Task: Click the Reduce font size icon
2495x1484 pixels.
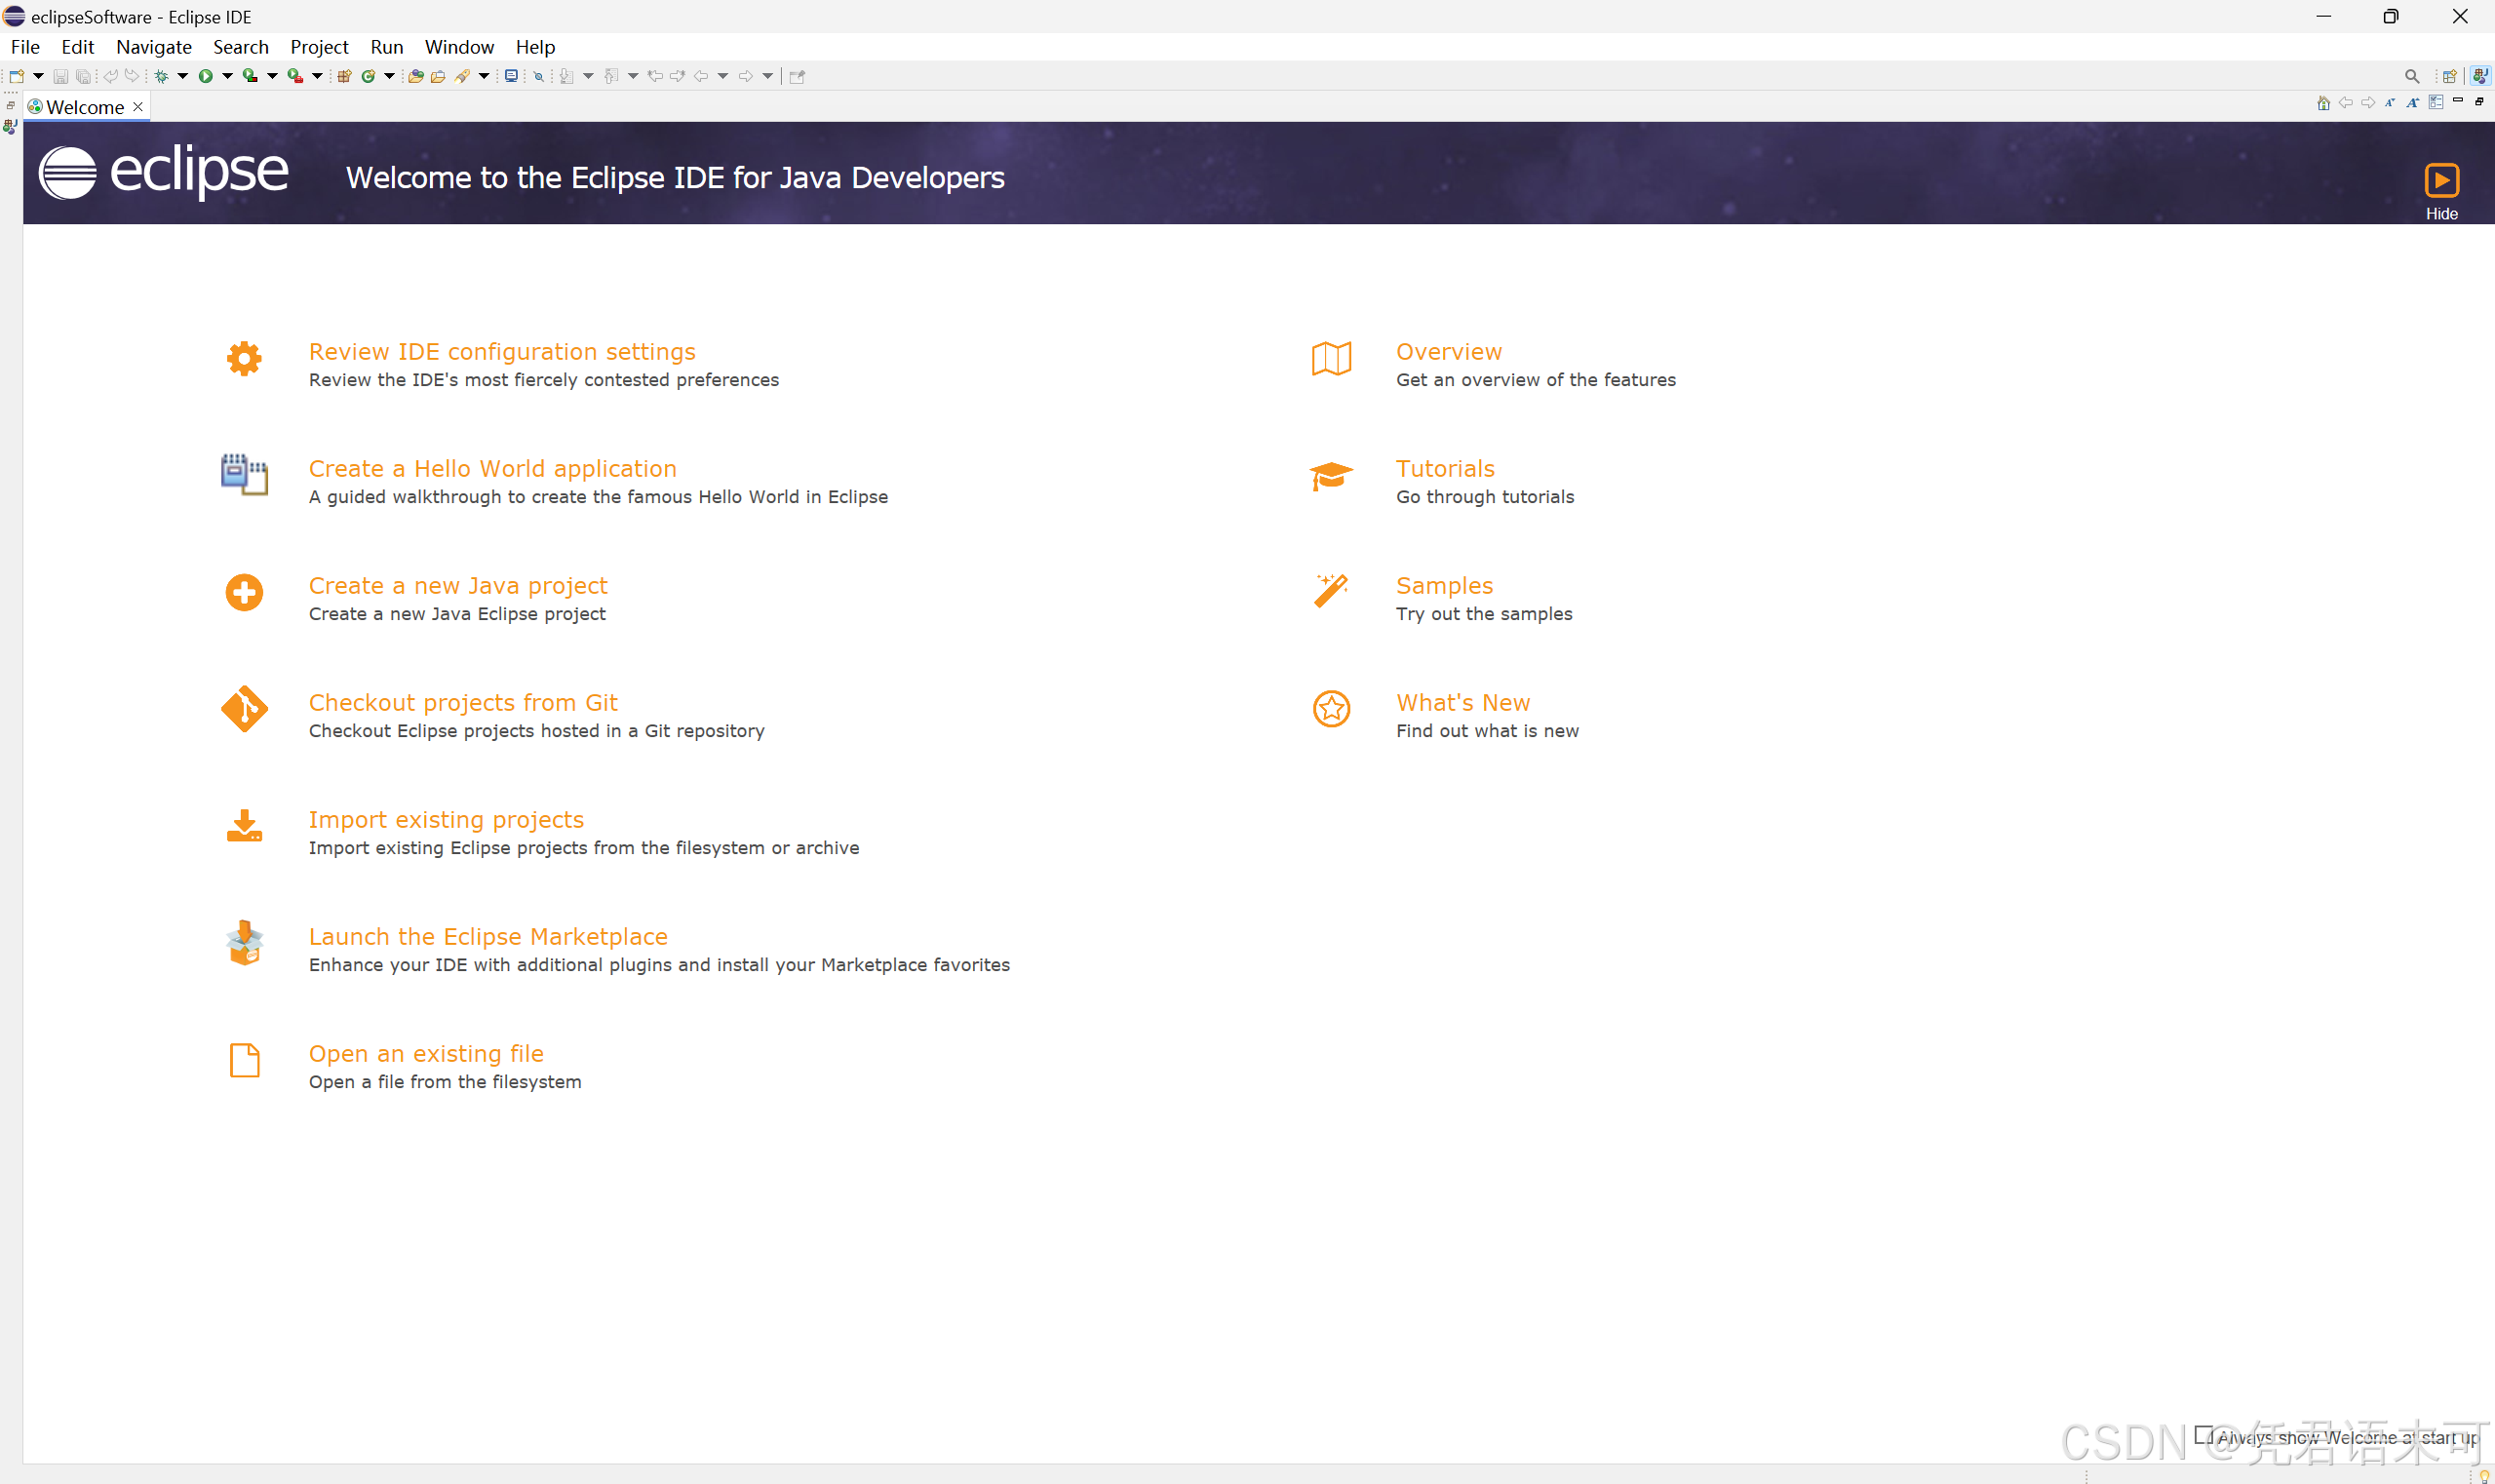Action: point(2390,103)
